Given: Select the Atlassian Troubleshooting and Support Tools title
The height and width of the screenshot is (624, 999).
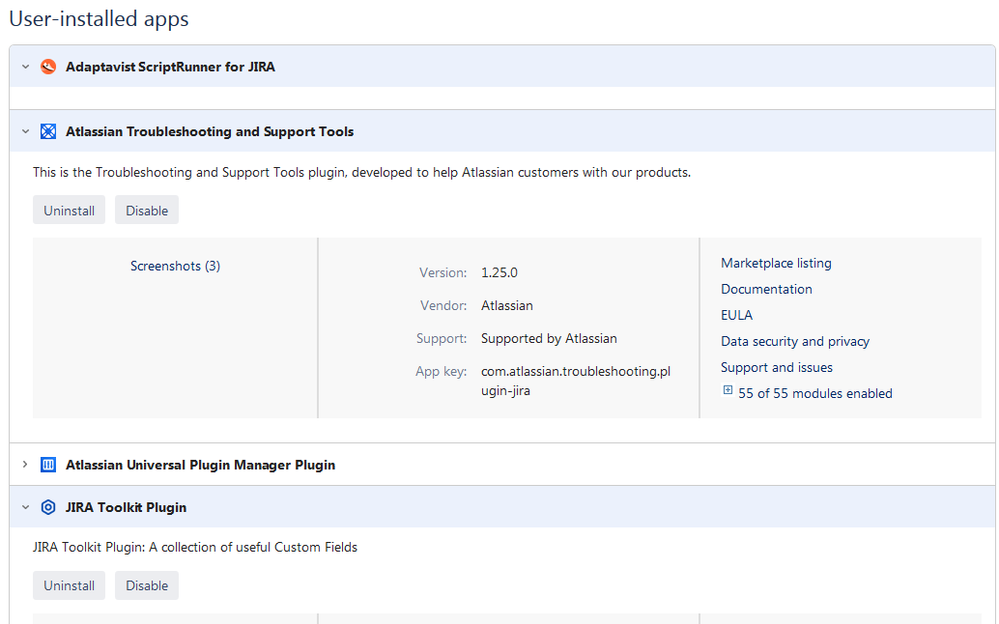Looking at the screenshot, I should pyautogui.click(x=210, y=132).
